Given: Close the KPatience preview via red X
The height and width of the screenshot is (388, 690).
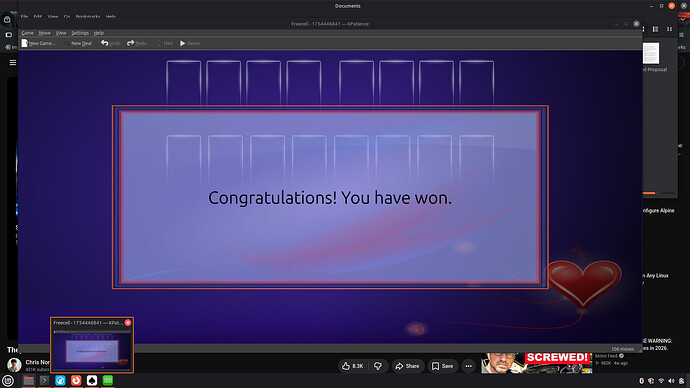Looking at the screenshot, I should [x=128, y=322].
